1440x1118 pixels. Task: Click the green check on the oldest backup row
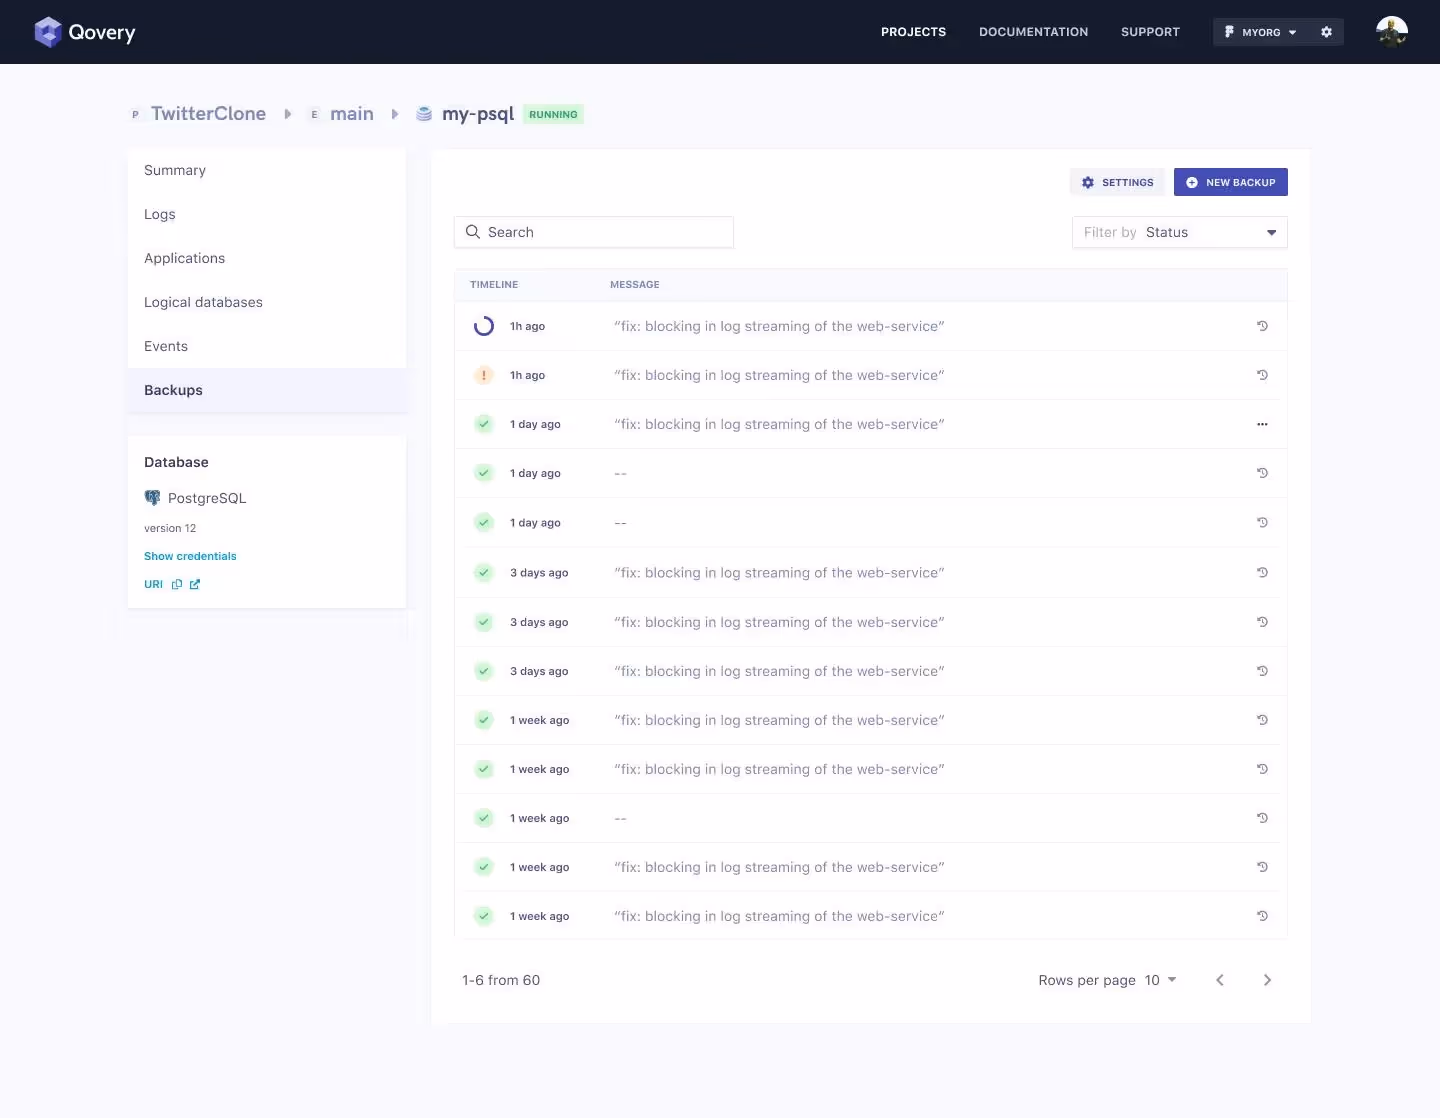[484, 916]
